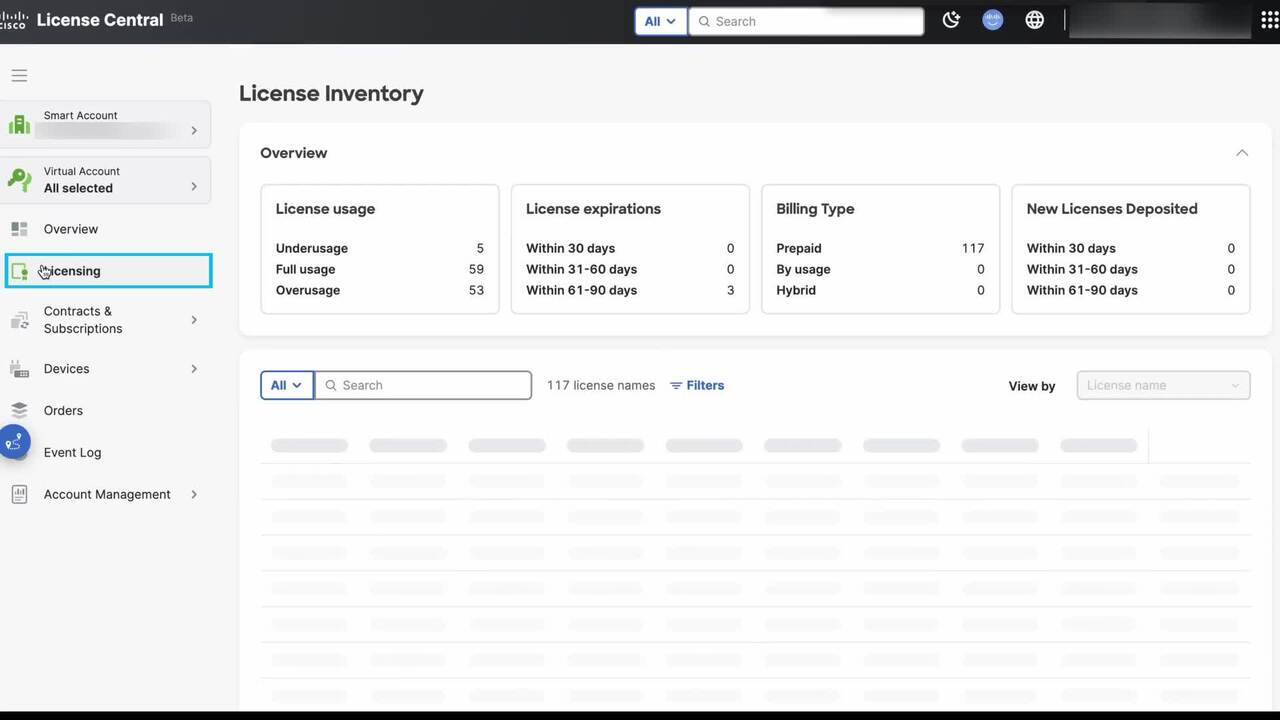Collapse the Overview section chevron
Viewport: 1280px width, 720px height.
pyautogui.click(x=1241, y=153)
